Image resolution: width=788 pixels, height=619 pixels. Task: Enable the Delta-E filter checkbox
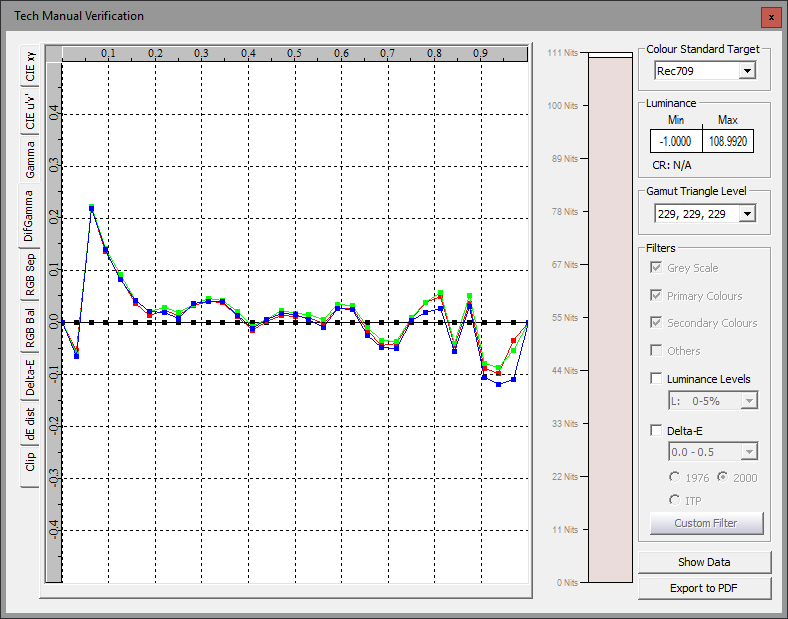click(656, 431)
